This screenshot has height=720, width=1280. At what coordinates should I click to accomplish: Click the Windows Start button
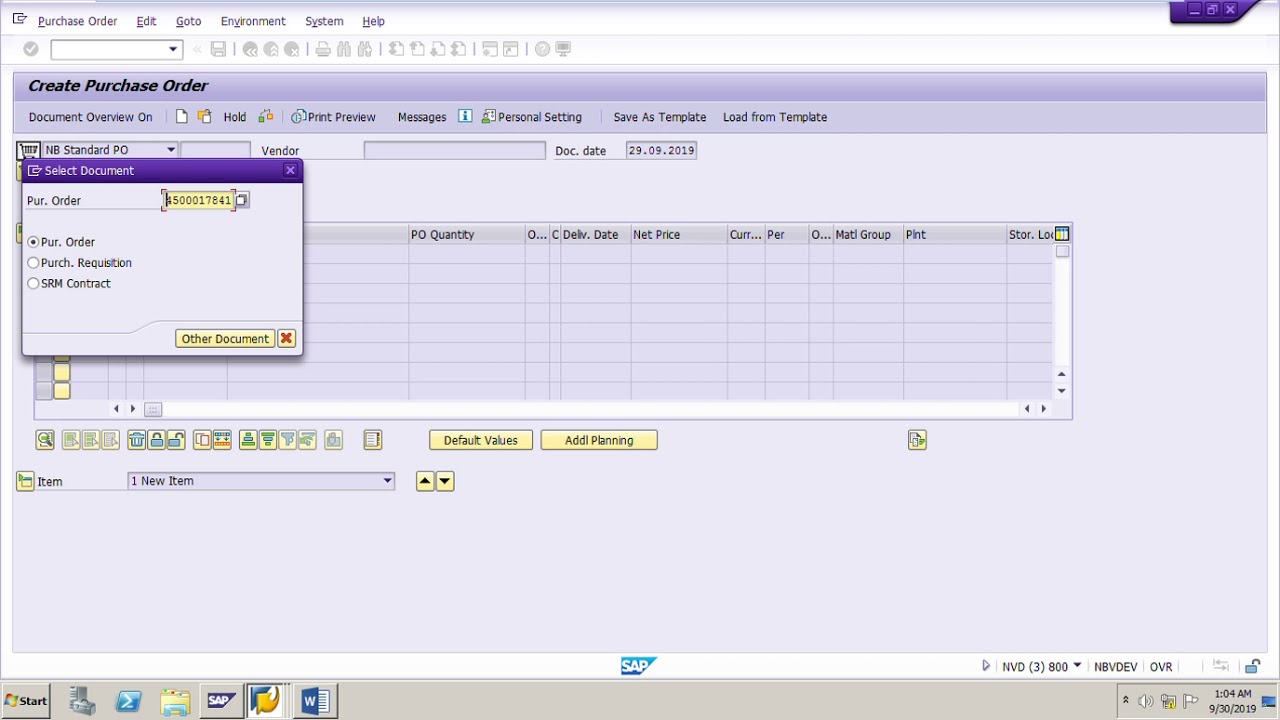pos(27,701)
